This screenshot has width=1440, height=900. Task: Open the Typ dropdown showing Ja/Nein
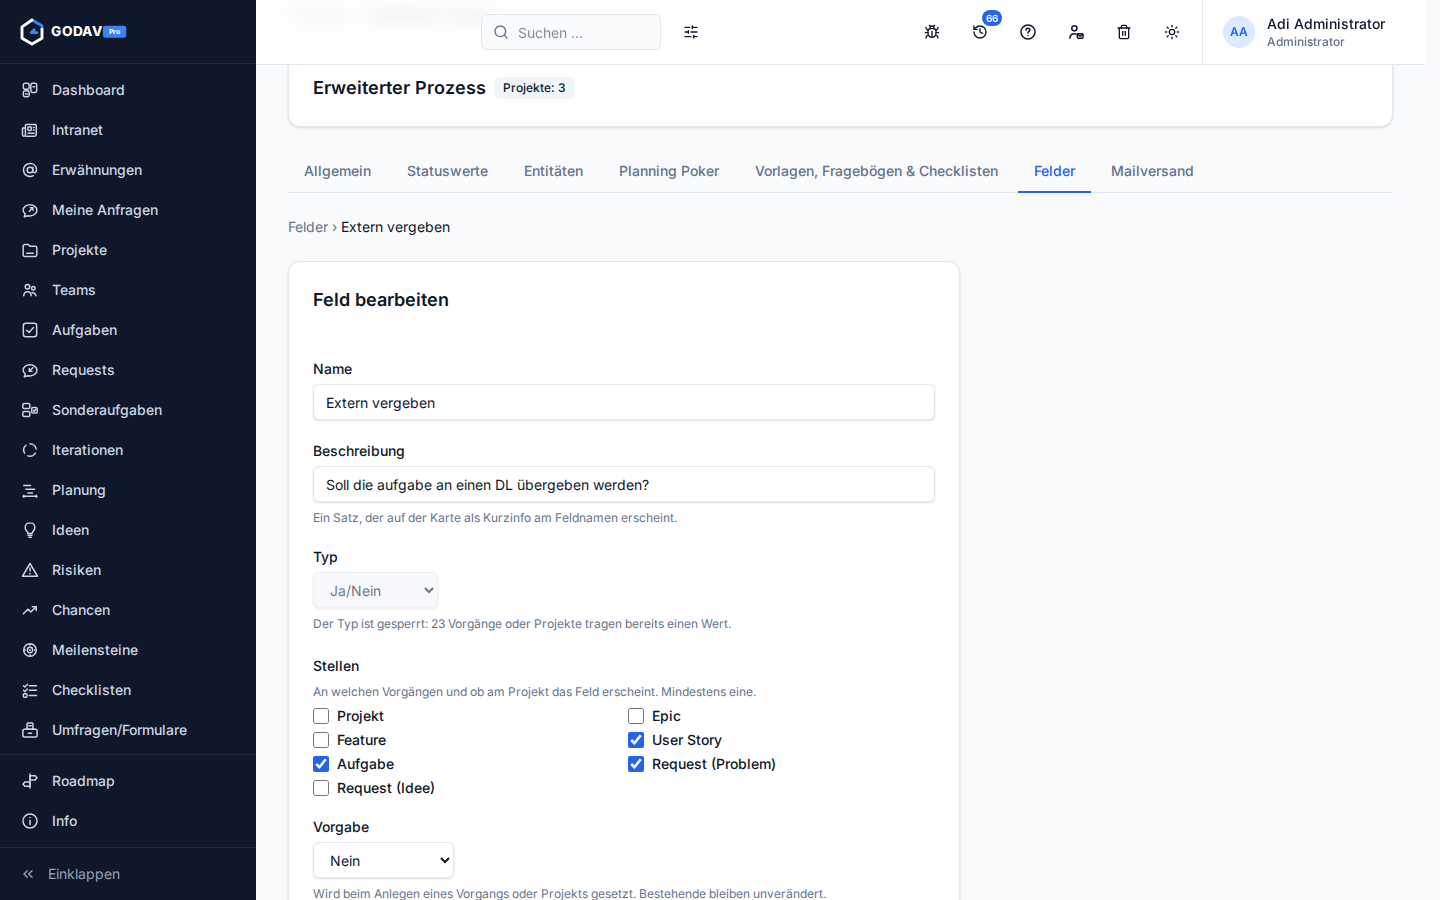[376, 591]
